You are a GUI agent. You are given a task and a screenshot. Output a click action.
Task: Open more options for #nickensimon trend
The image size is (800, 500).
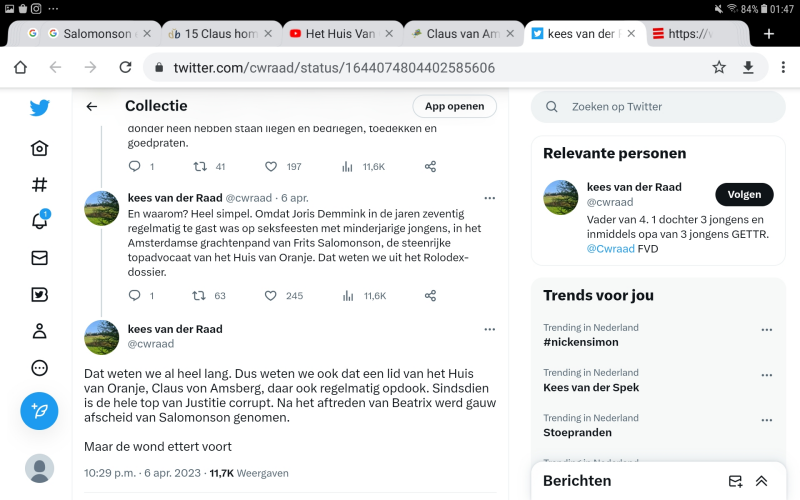coord(766,330)
